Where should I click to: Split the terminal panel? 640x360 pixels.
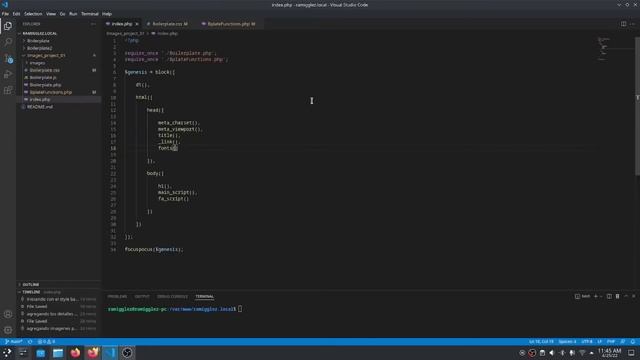[x=609, y=296]
